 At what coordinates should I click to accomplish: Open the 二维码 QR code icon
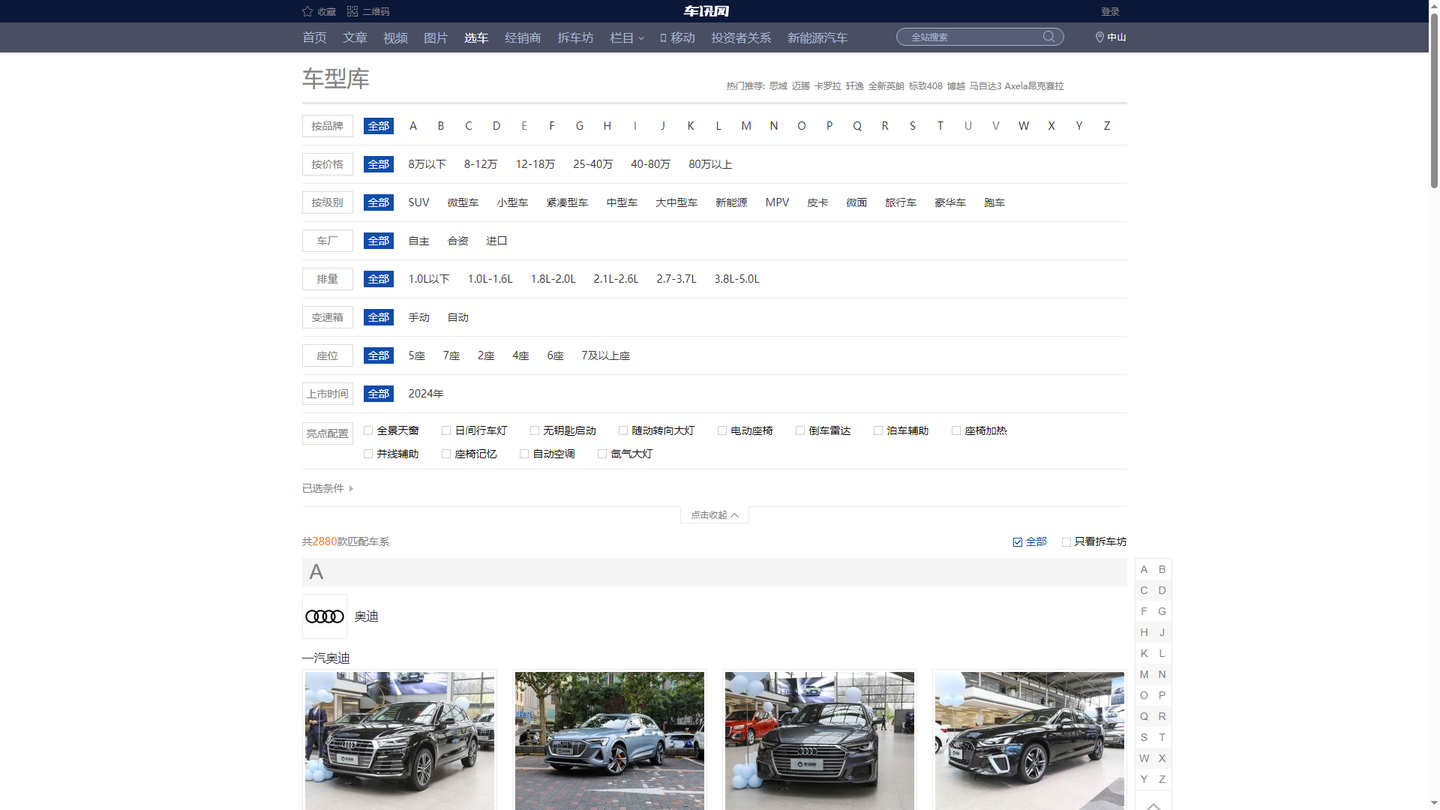pos(352,12)
